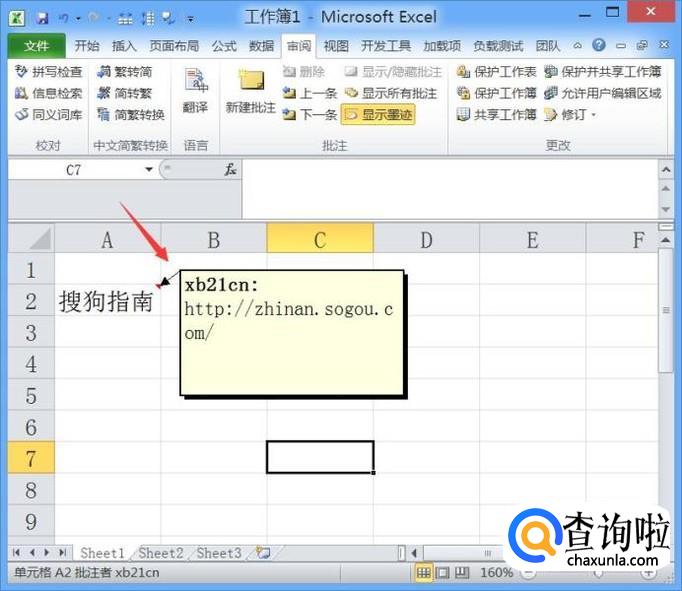Open 信息检索 research tool
The image size is (682, 591).
pyautogui.click(x=49, y=93)
